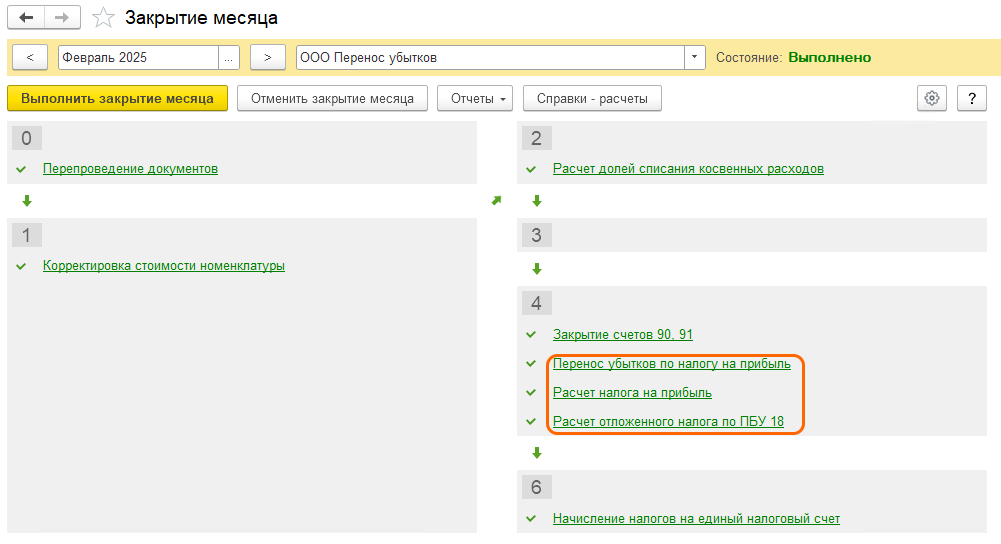Click the Февраль 2025 period field
This screenshot has height=544, width=1001.
point(137,57)
